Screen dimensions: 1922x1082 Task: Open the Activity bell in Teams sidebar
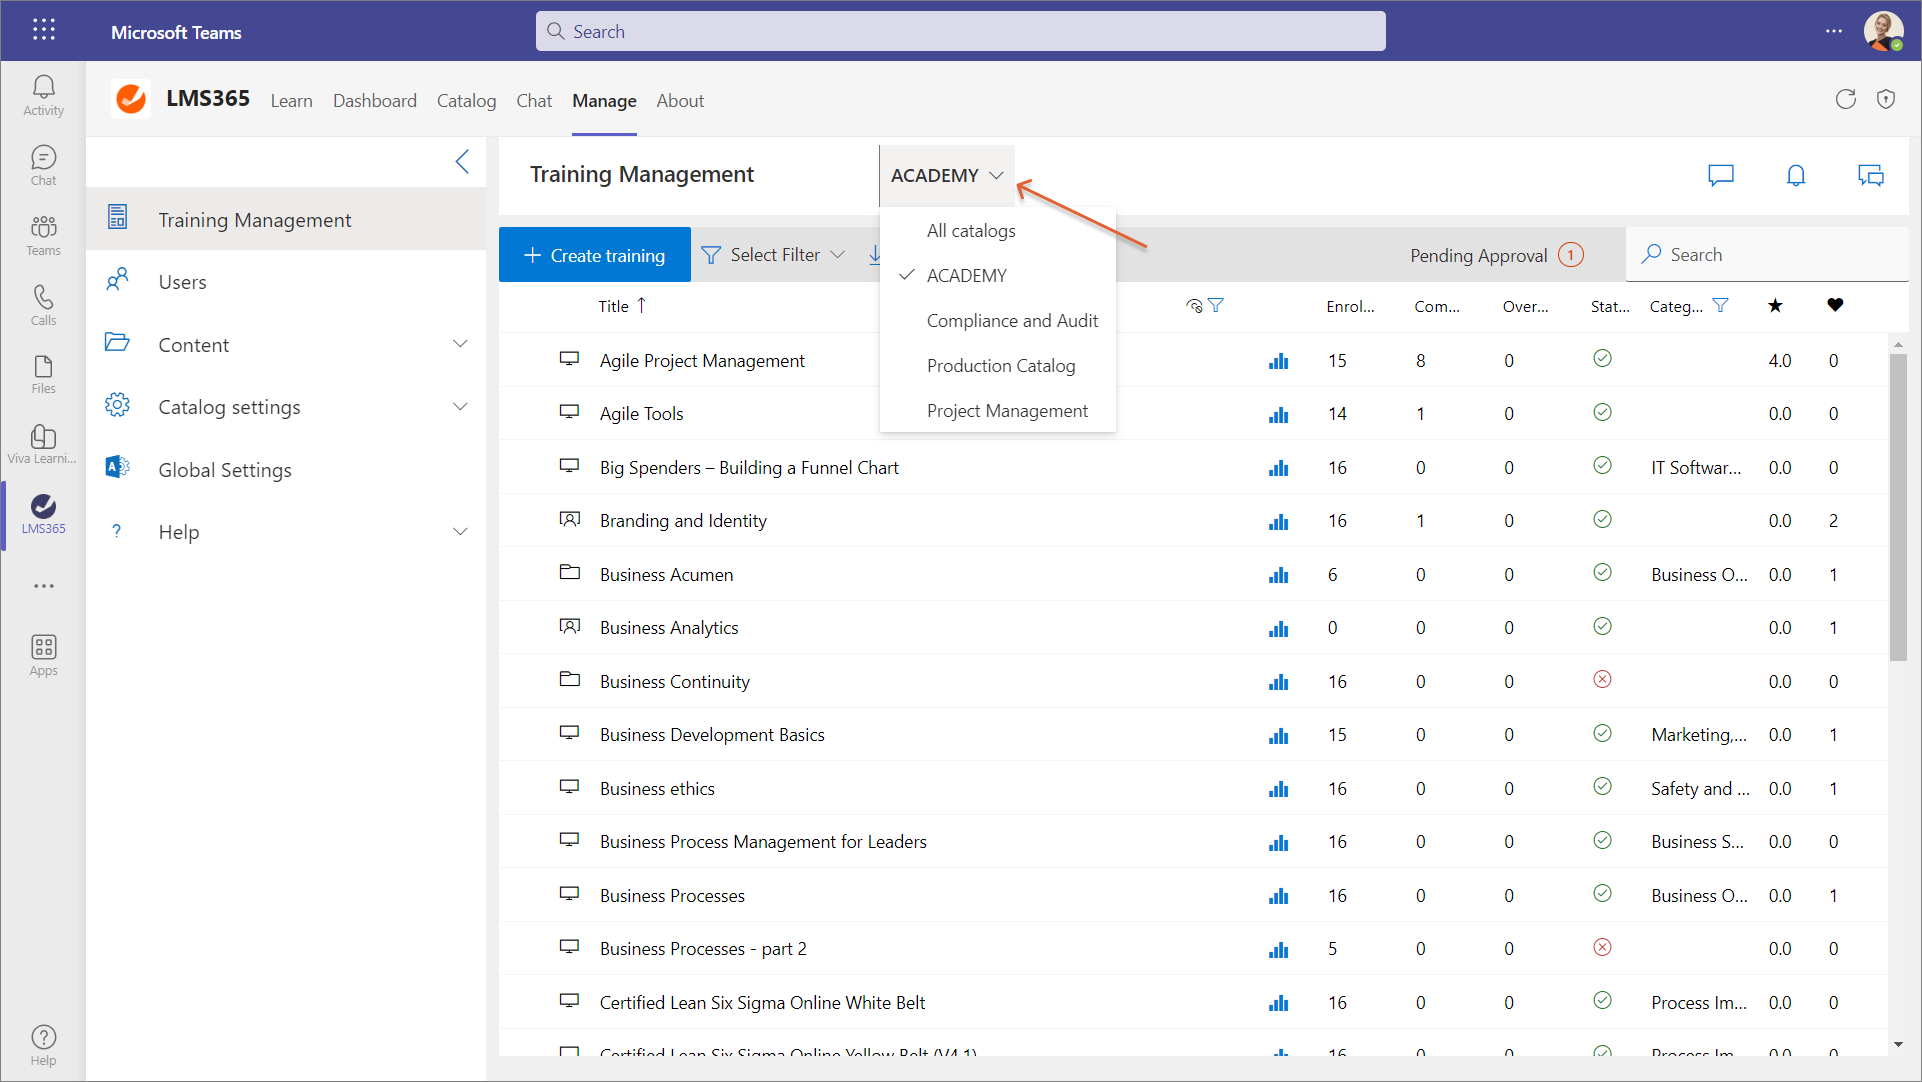point(43,95)
